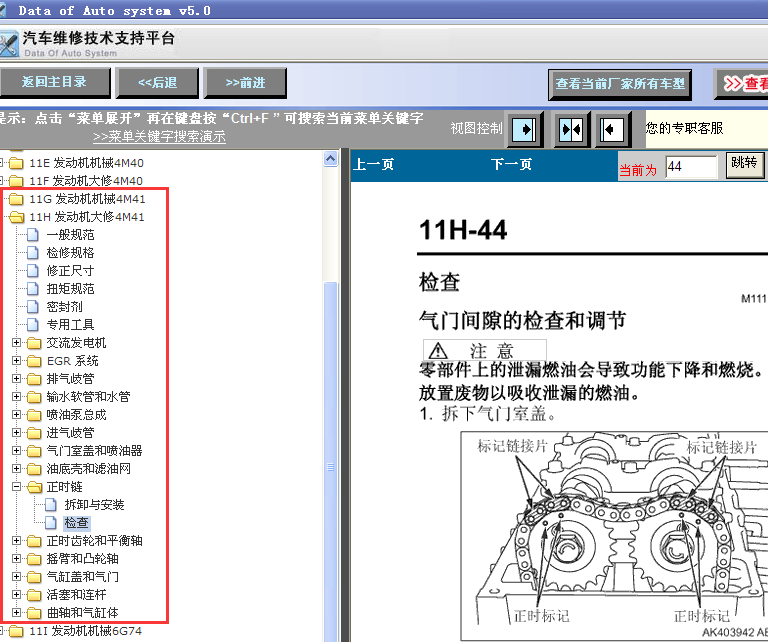Expand the 正时齿轮和平衡轴 tree node
This screenshot has width=768, height=642.
(16, 541)
